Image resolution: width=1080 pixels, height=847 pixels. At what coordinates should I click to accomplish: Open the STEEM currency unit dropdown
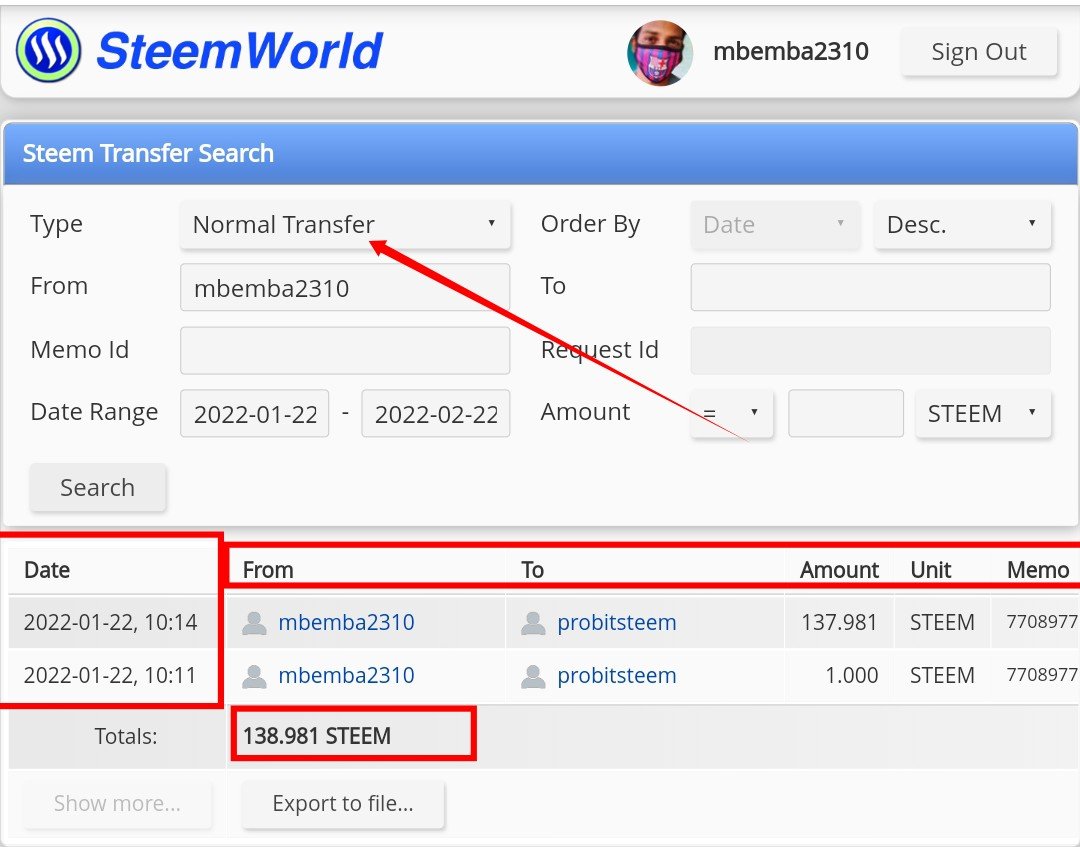point(983,413)
